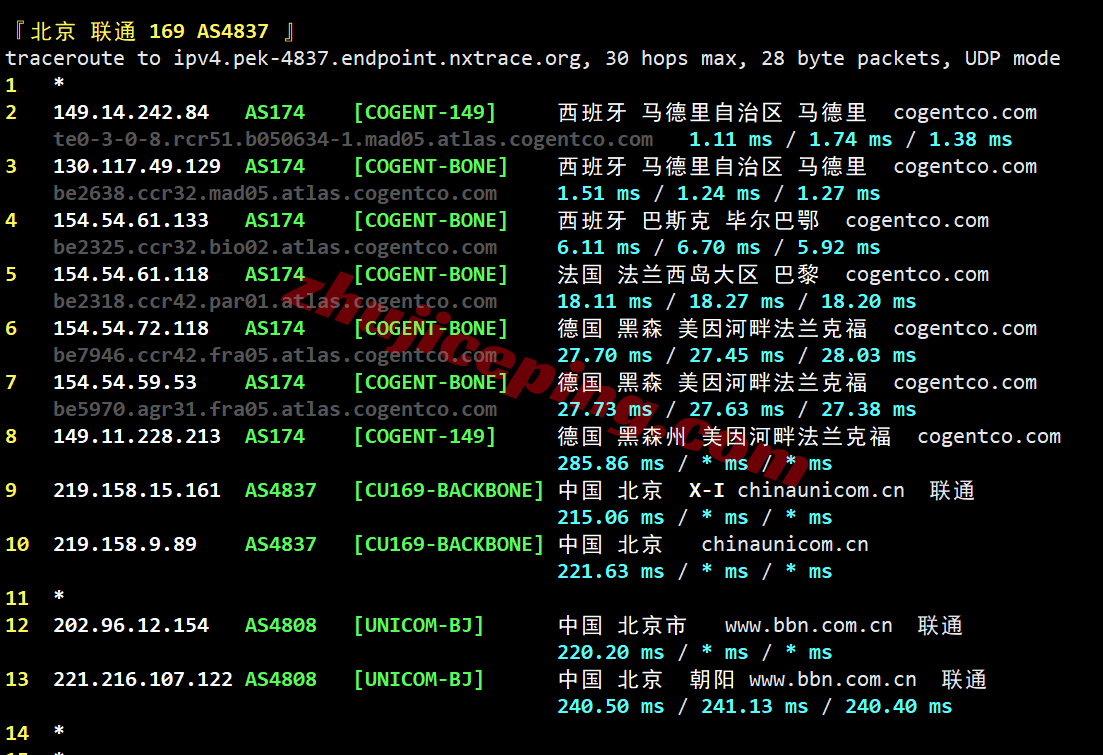The height and width of the screenshot is (755, 1103).
Task: Select IP address 221.216.107.122
Action: [x=143, y=680]
